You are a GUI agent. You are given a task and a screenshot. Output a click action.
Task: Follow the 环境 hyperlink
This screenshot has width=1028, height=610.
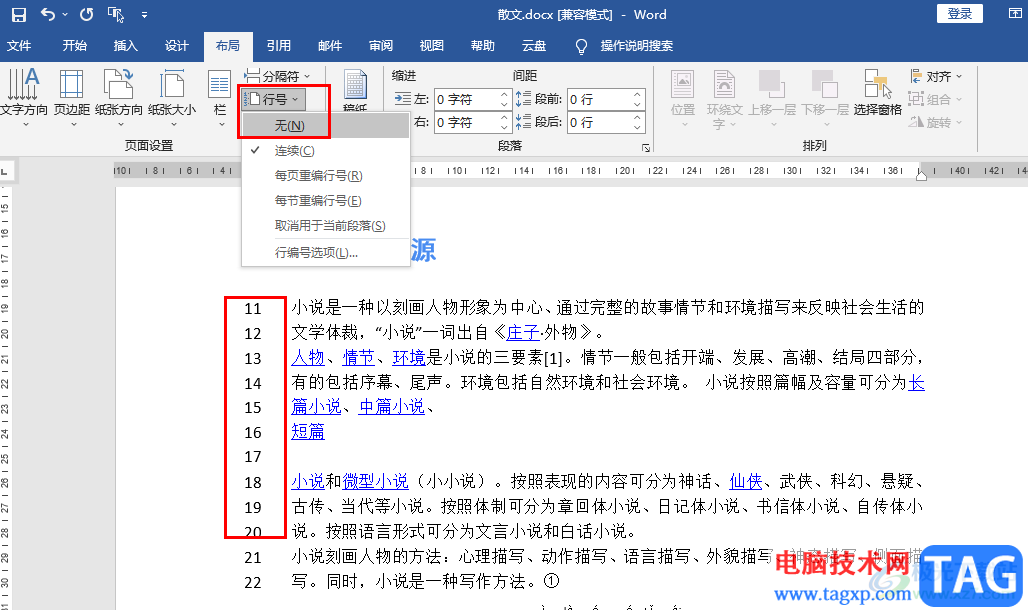(409, 357)
